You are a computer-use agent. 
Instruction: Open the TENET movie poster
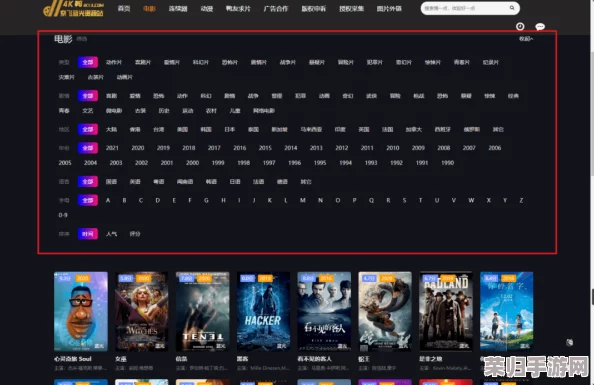202,311
